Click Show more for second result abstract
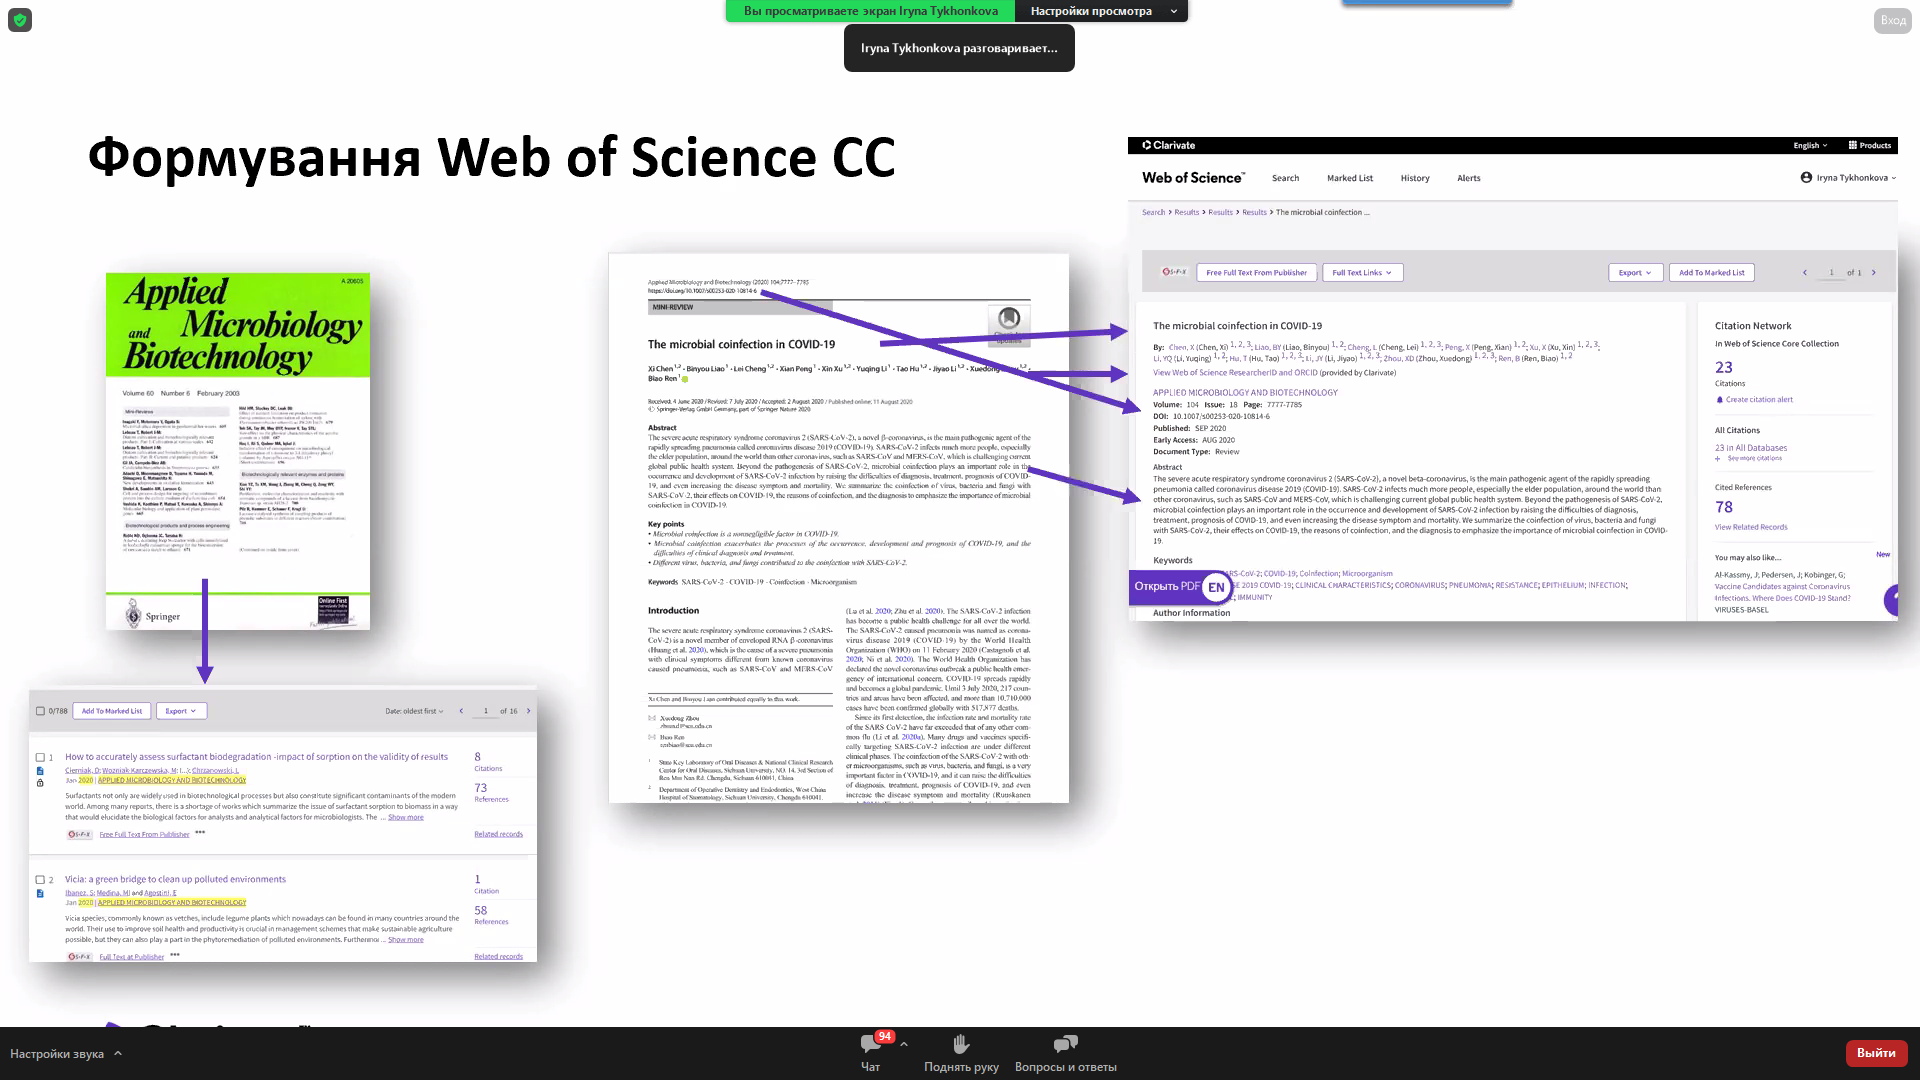Image resolution: width=1920 pixels, height=1080 pixels. 406,940
